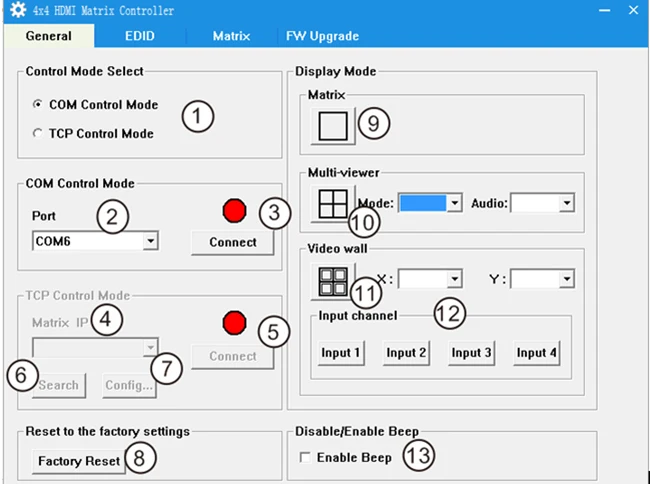The image size is (650, 484).
Task: Click the Search button
Action: tap(58, 385)
